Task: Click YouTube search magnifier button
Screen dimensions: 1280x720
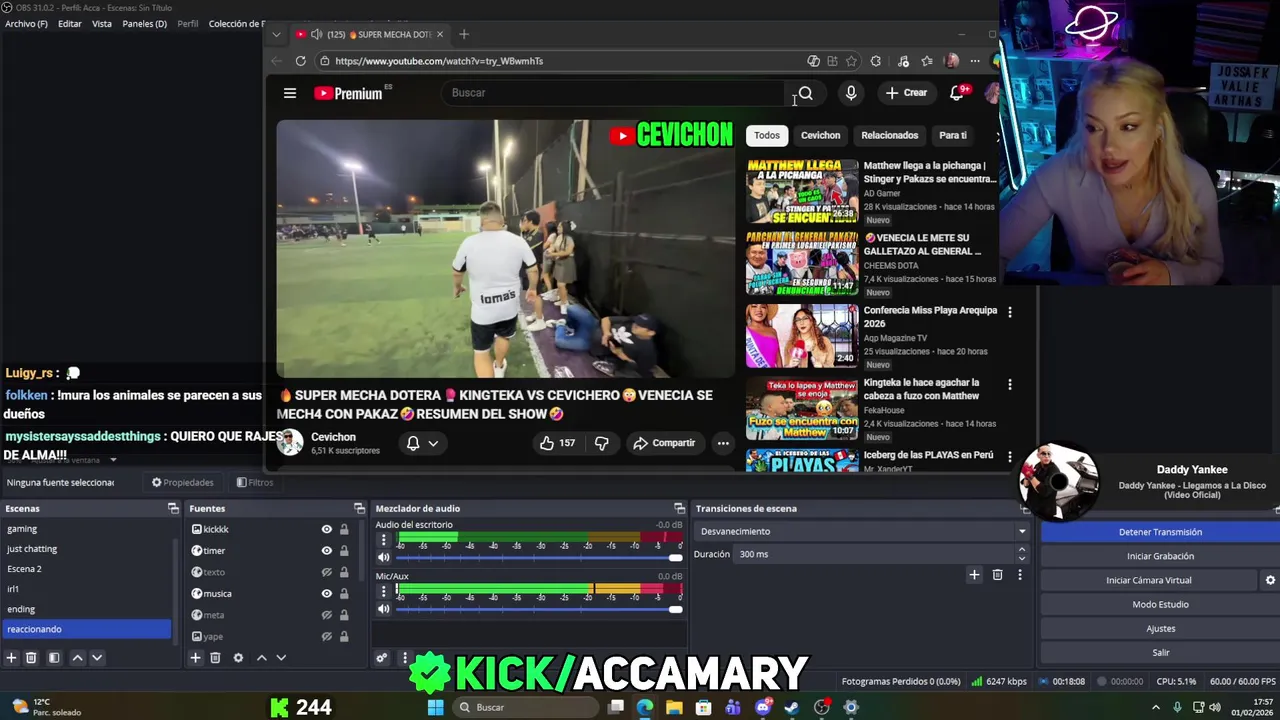Action: click(x=805, y=93)
